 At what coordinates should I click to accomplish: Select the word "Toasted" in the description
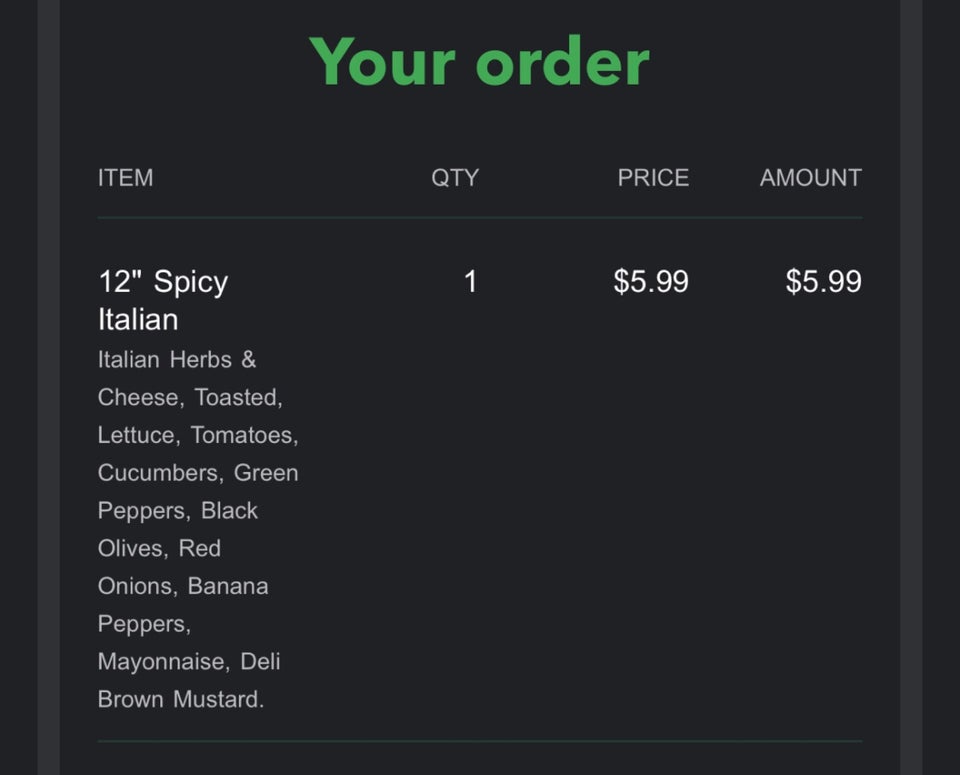click(238, 398)
